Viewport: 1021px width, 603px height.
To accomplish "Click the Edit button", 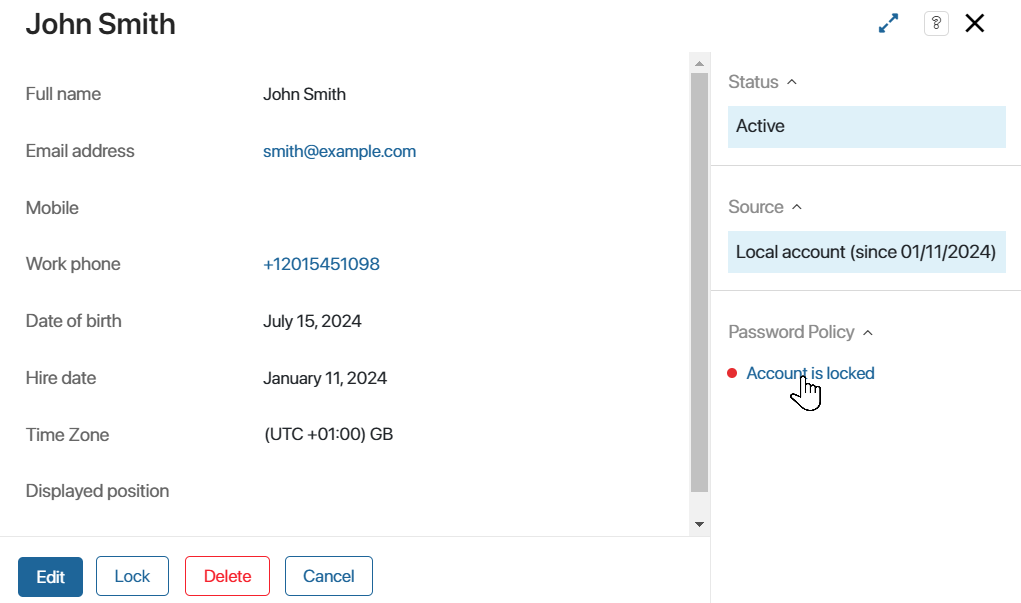I will tap(50, 577).
